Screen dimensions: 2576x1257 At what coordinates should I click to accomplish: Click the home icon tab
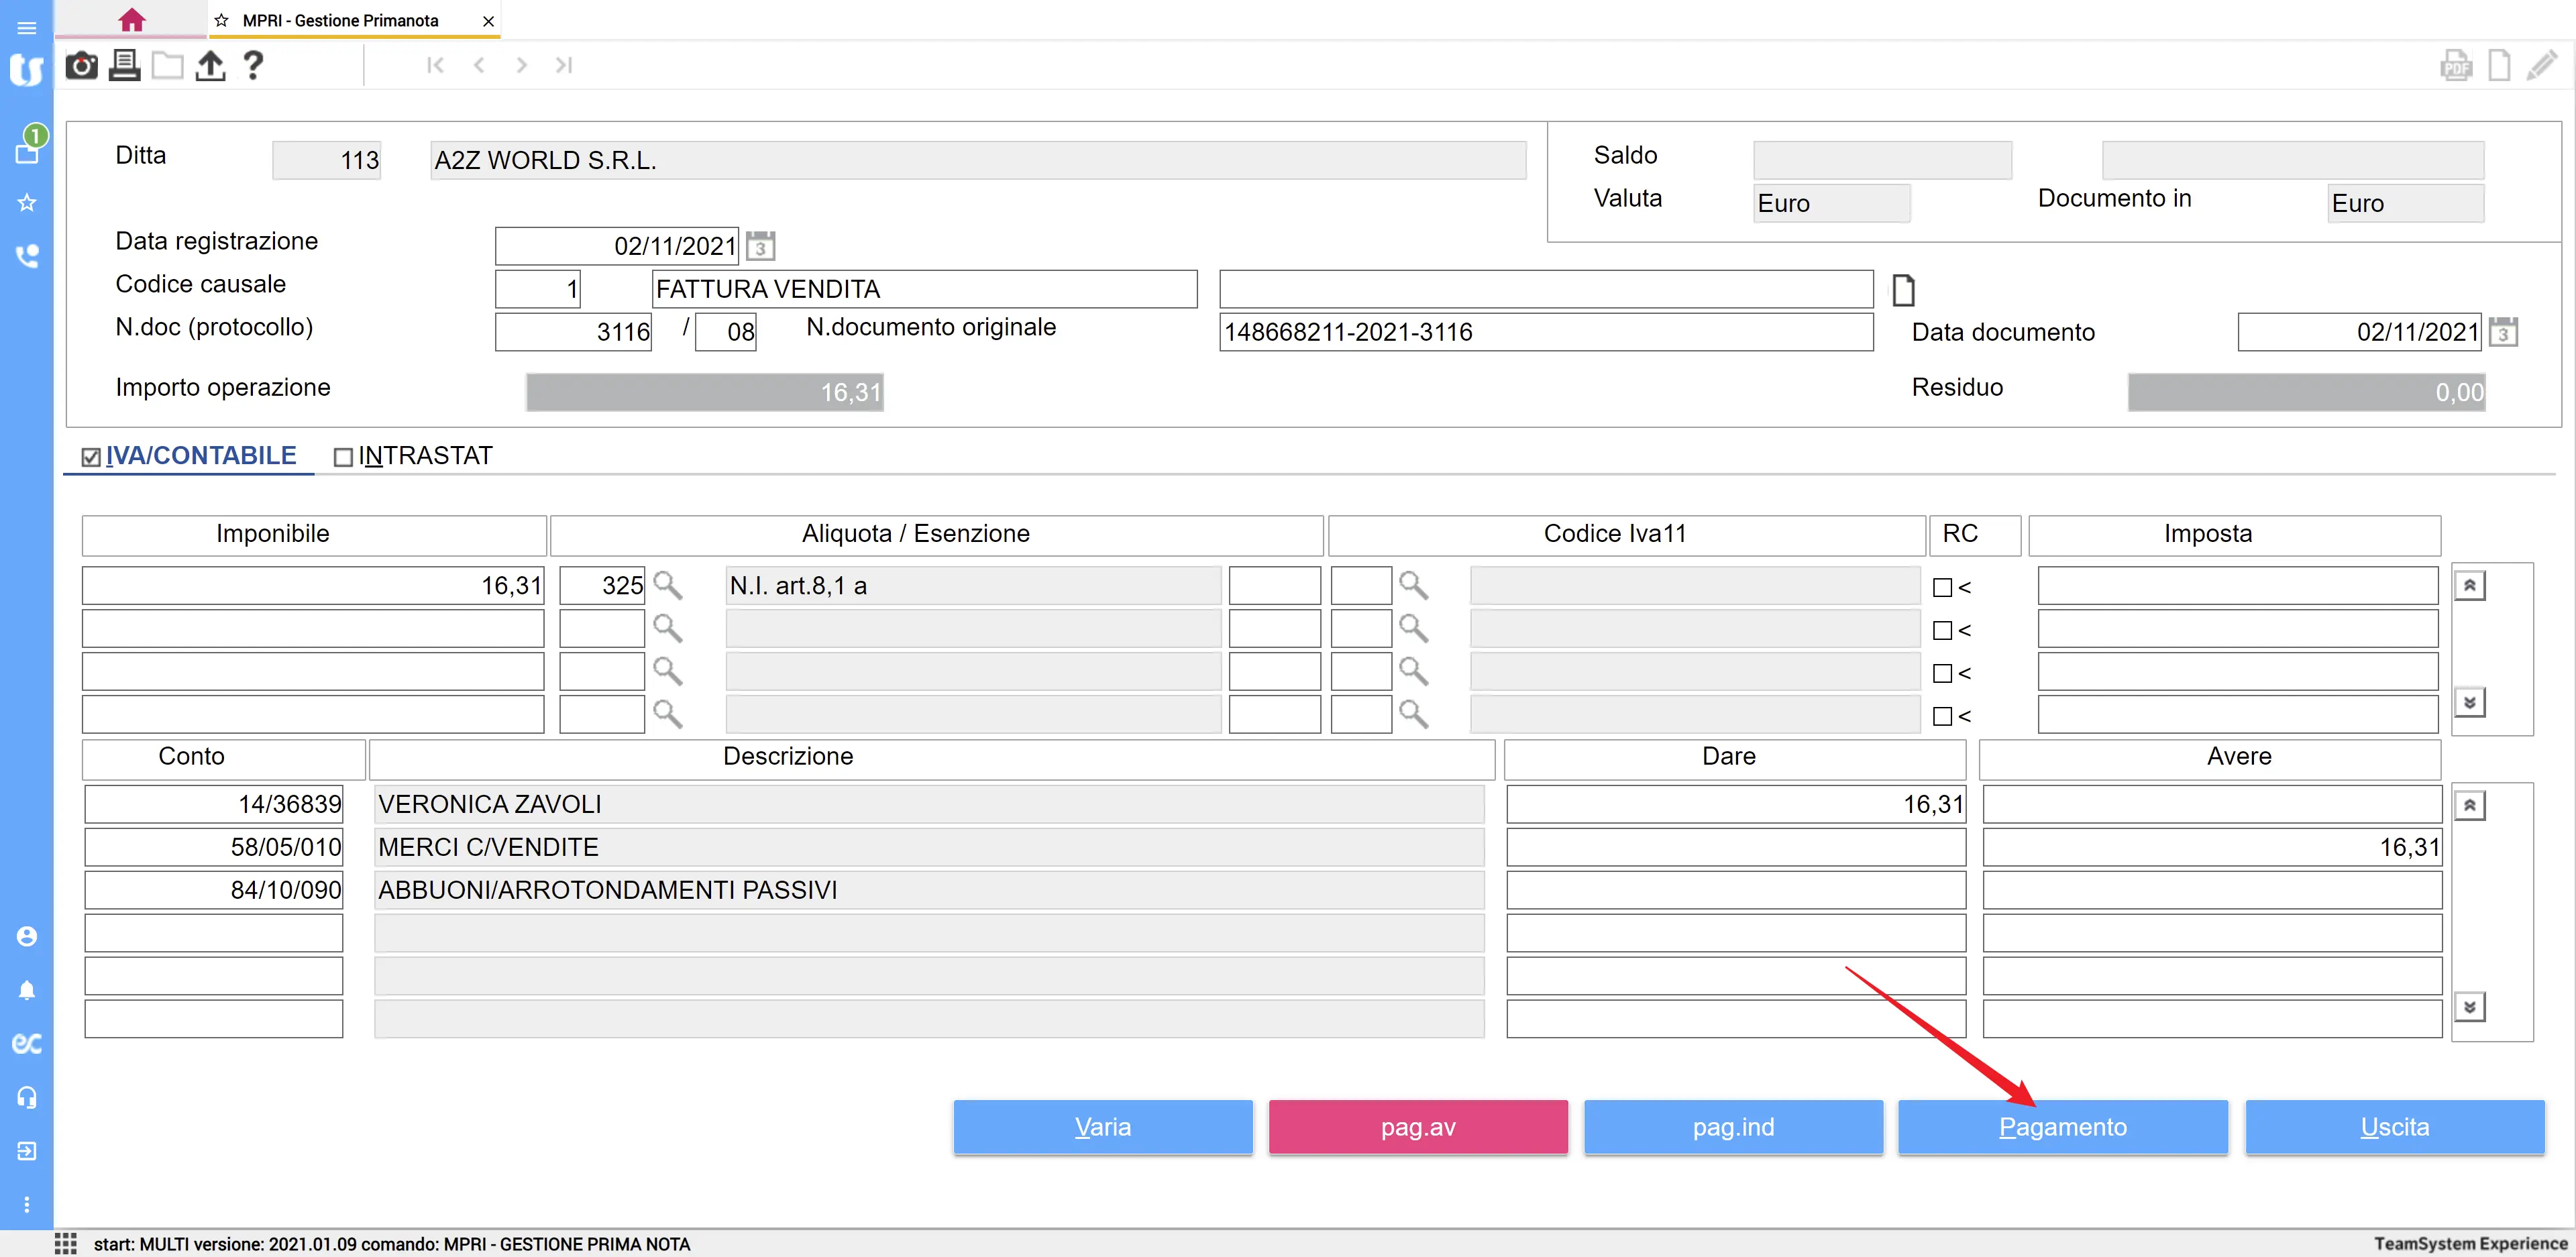131,20
